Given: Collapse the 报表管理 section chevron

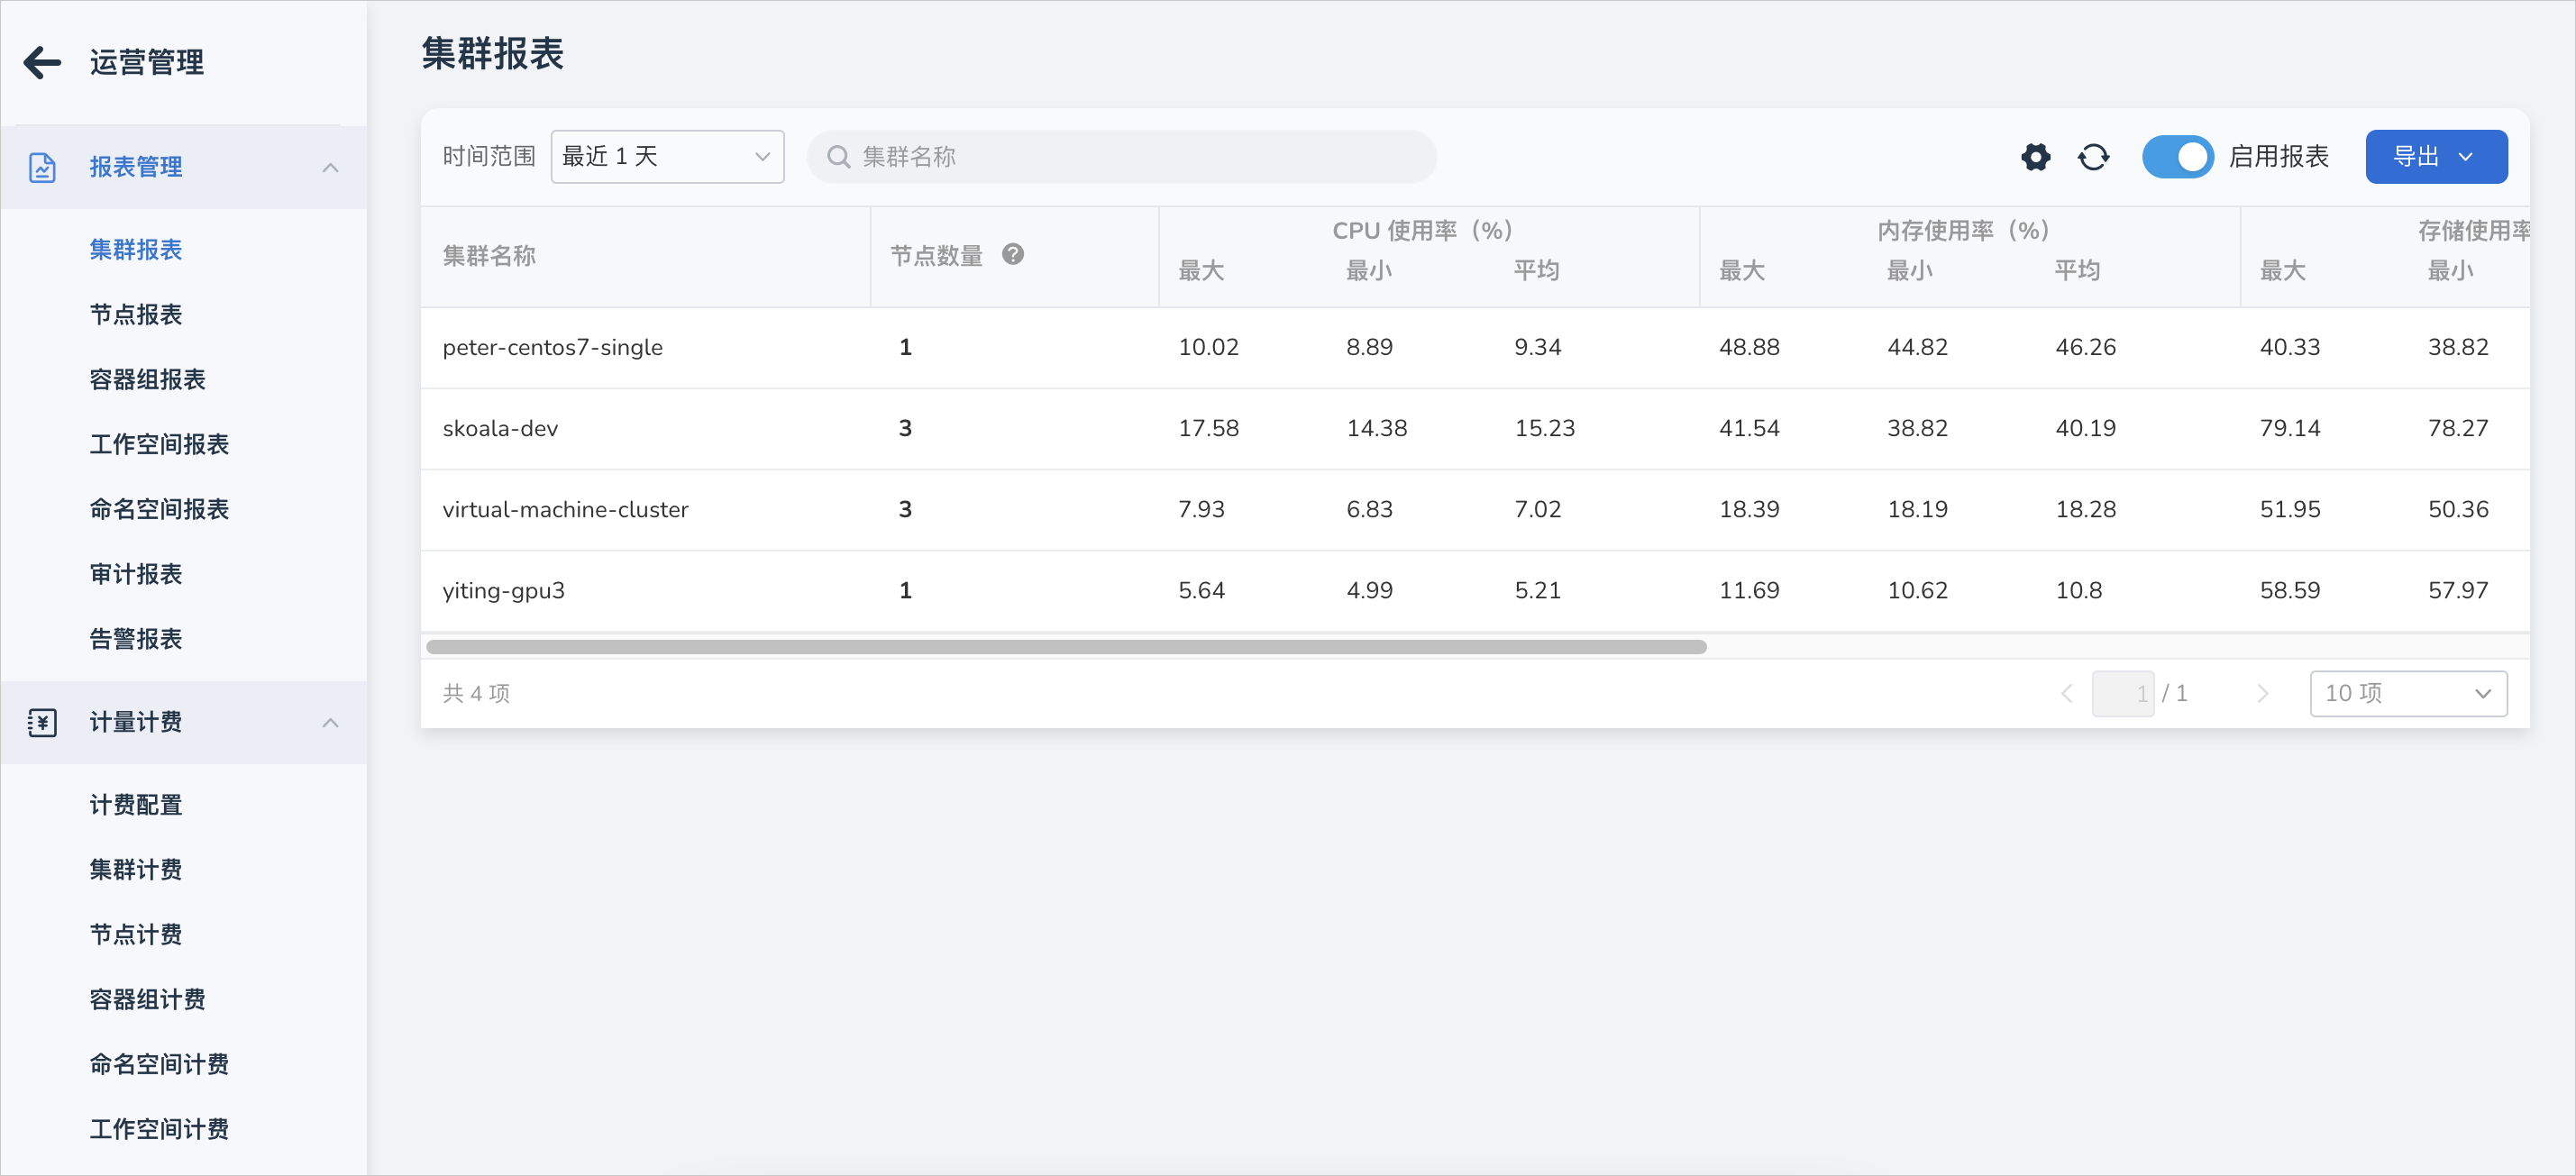Looking at the screenshot, I should [330, 167].
